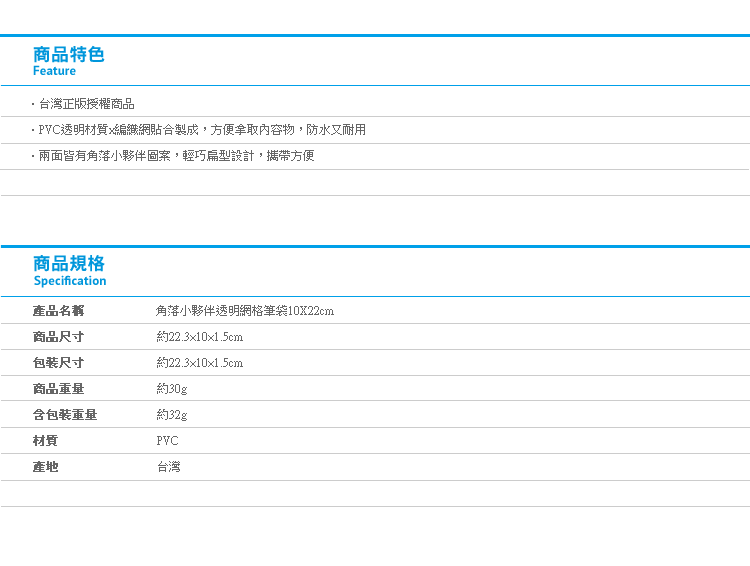Click the 商品尺寸 label
750x566 pixels.
58,337
